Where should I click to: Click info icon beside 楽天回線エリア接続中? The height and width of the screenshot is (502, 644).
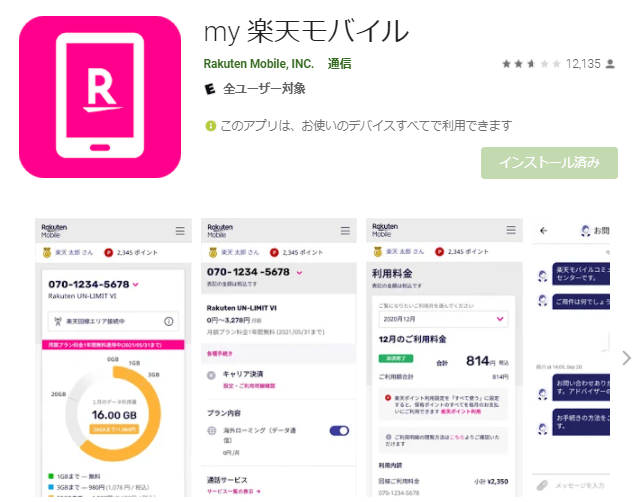[169, 321]
